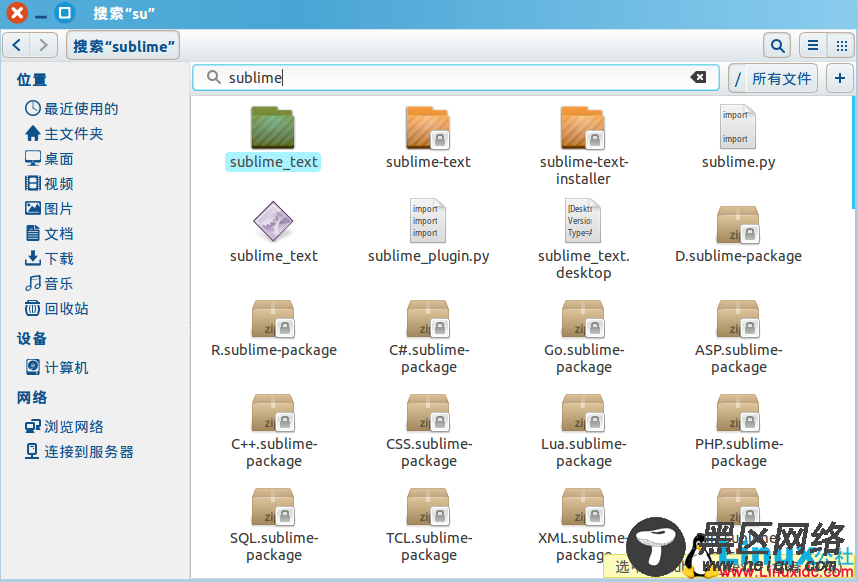
Task: Click the highlighted sublime_text folder name
Action: point(273,162)
